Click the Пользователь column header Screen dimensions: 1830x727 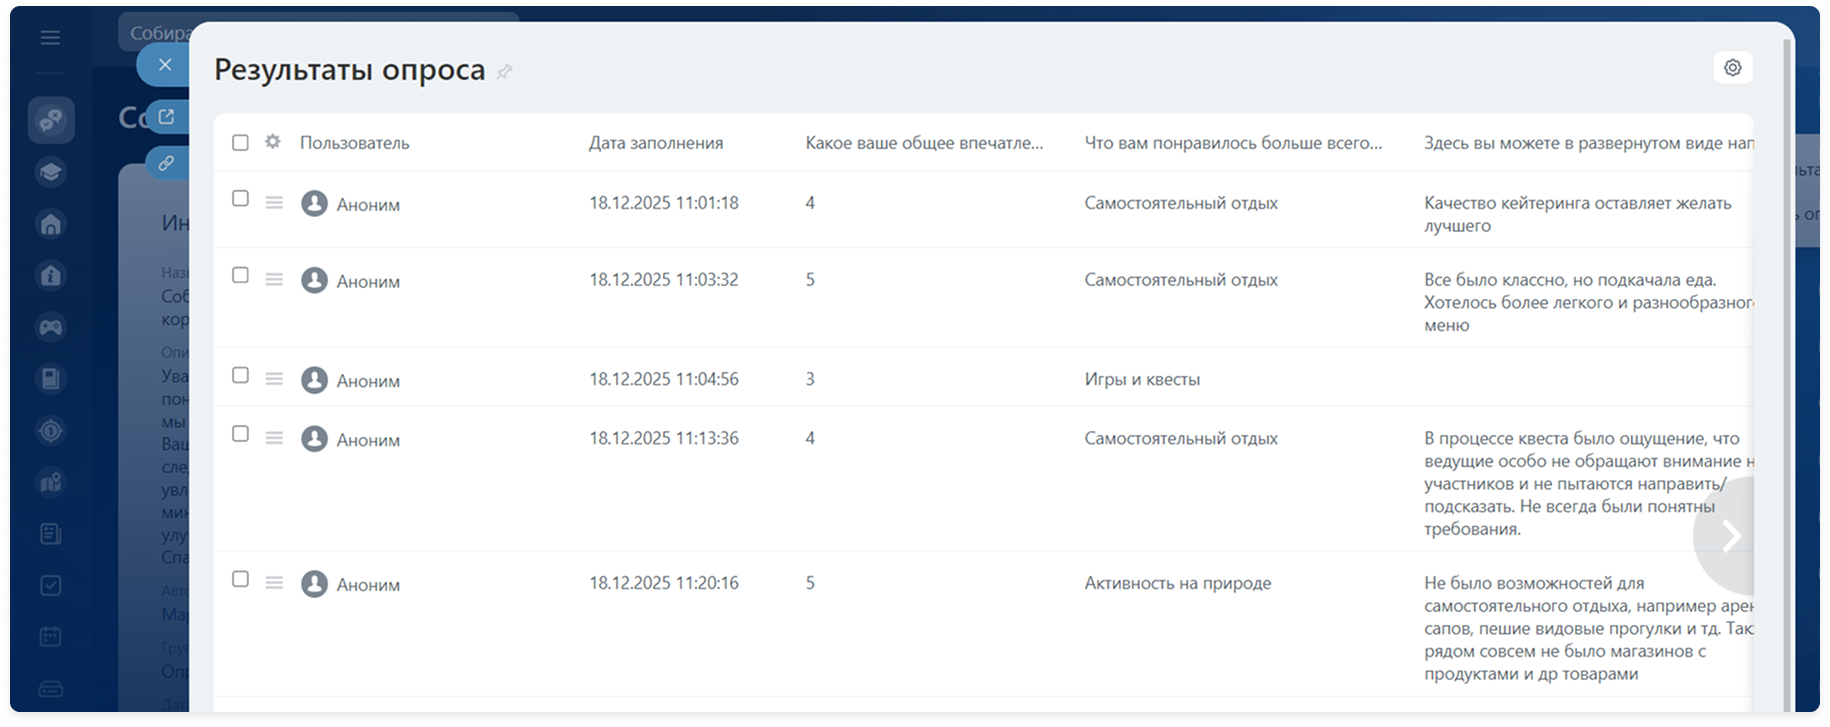354,143
